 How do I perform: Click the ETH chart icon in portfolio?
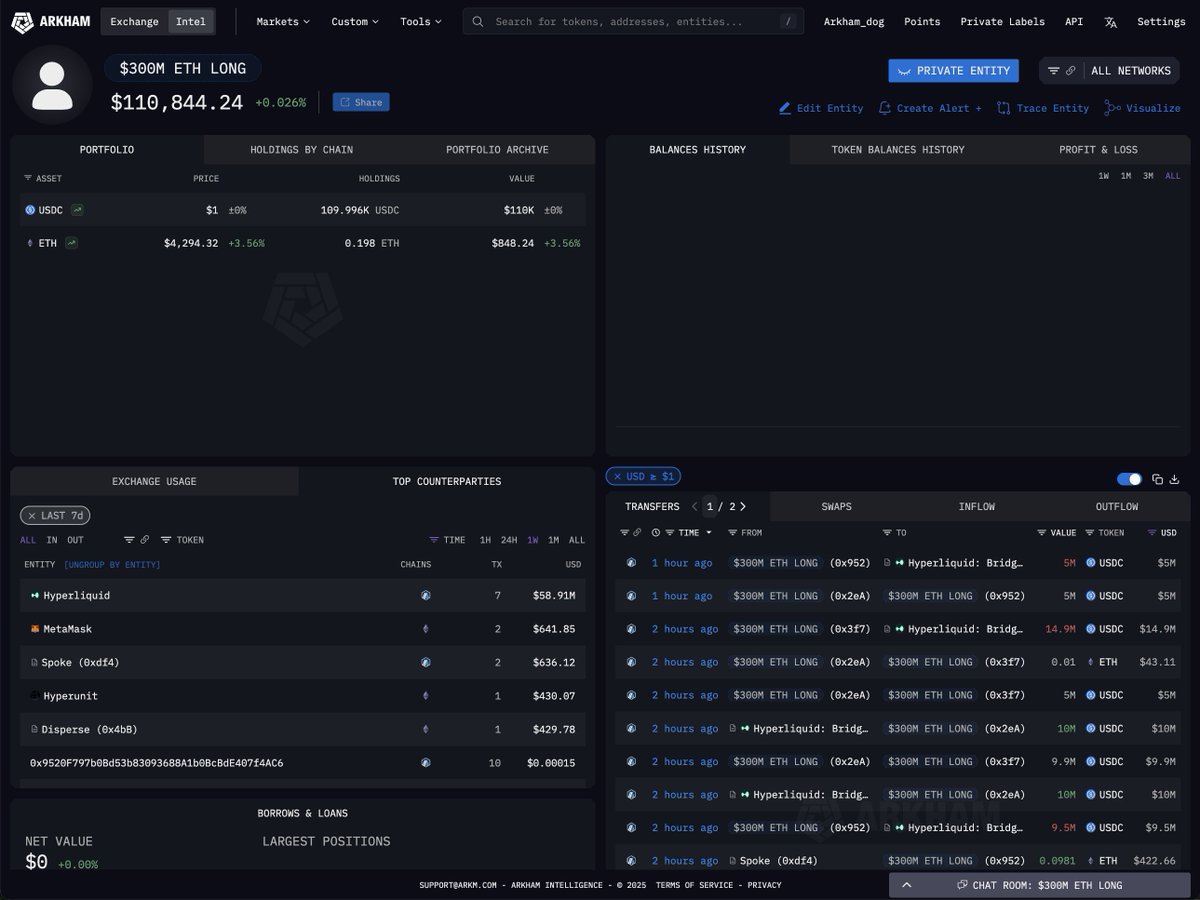(71, 243)
